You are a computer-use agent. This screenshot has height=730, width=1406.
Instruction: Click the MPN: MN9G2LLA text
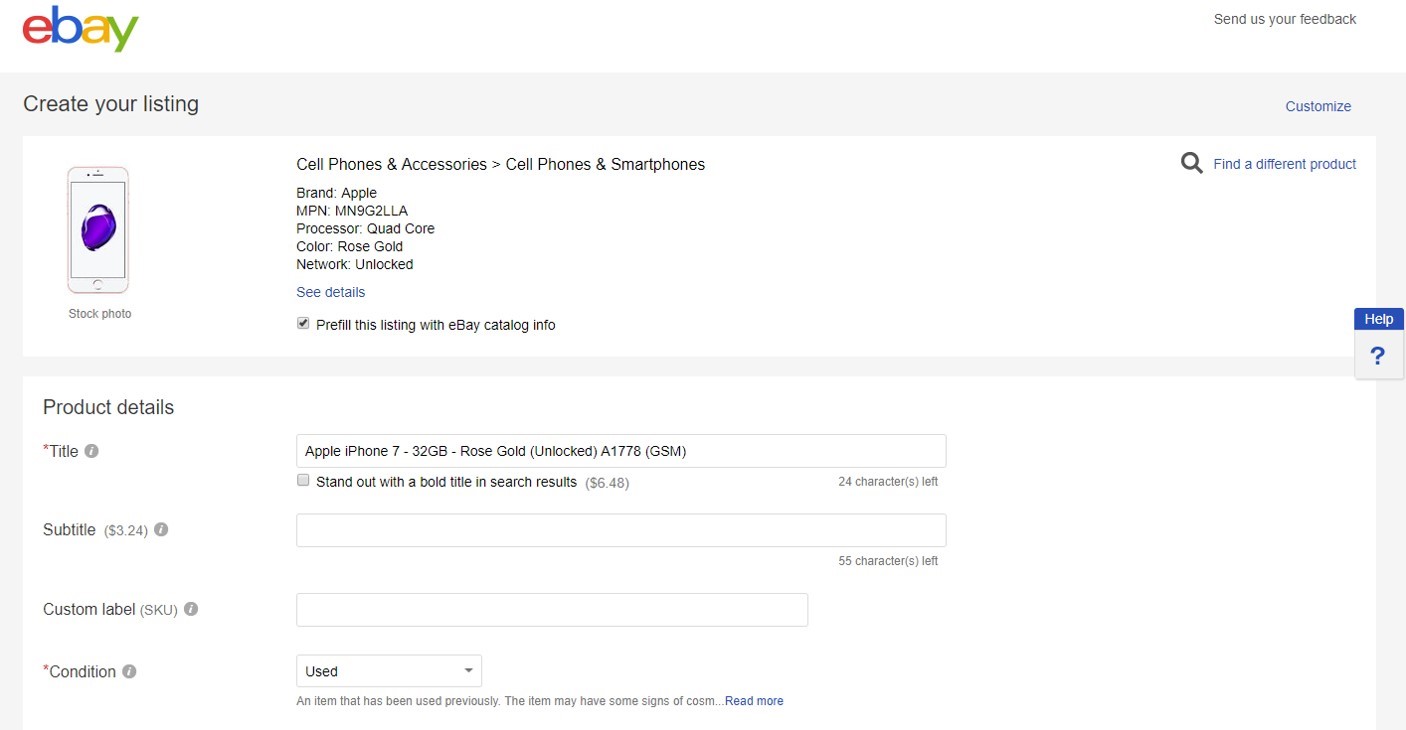(352, 211)
